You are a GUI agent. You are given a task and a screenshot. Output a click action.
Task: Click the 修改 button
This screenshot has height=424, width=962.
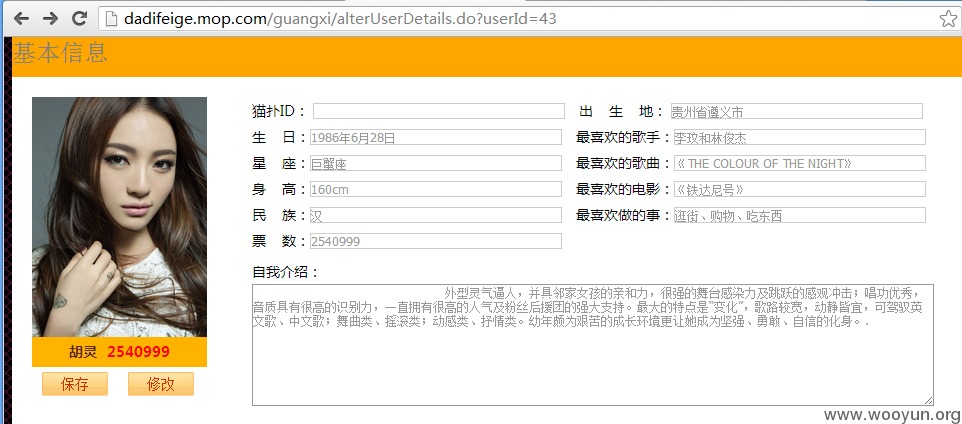161,384
